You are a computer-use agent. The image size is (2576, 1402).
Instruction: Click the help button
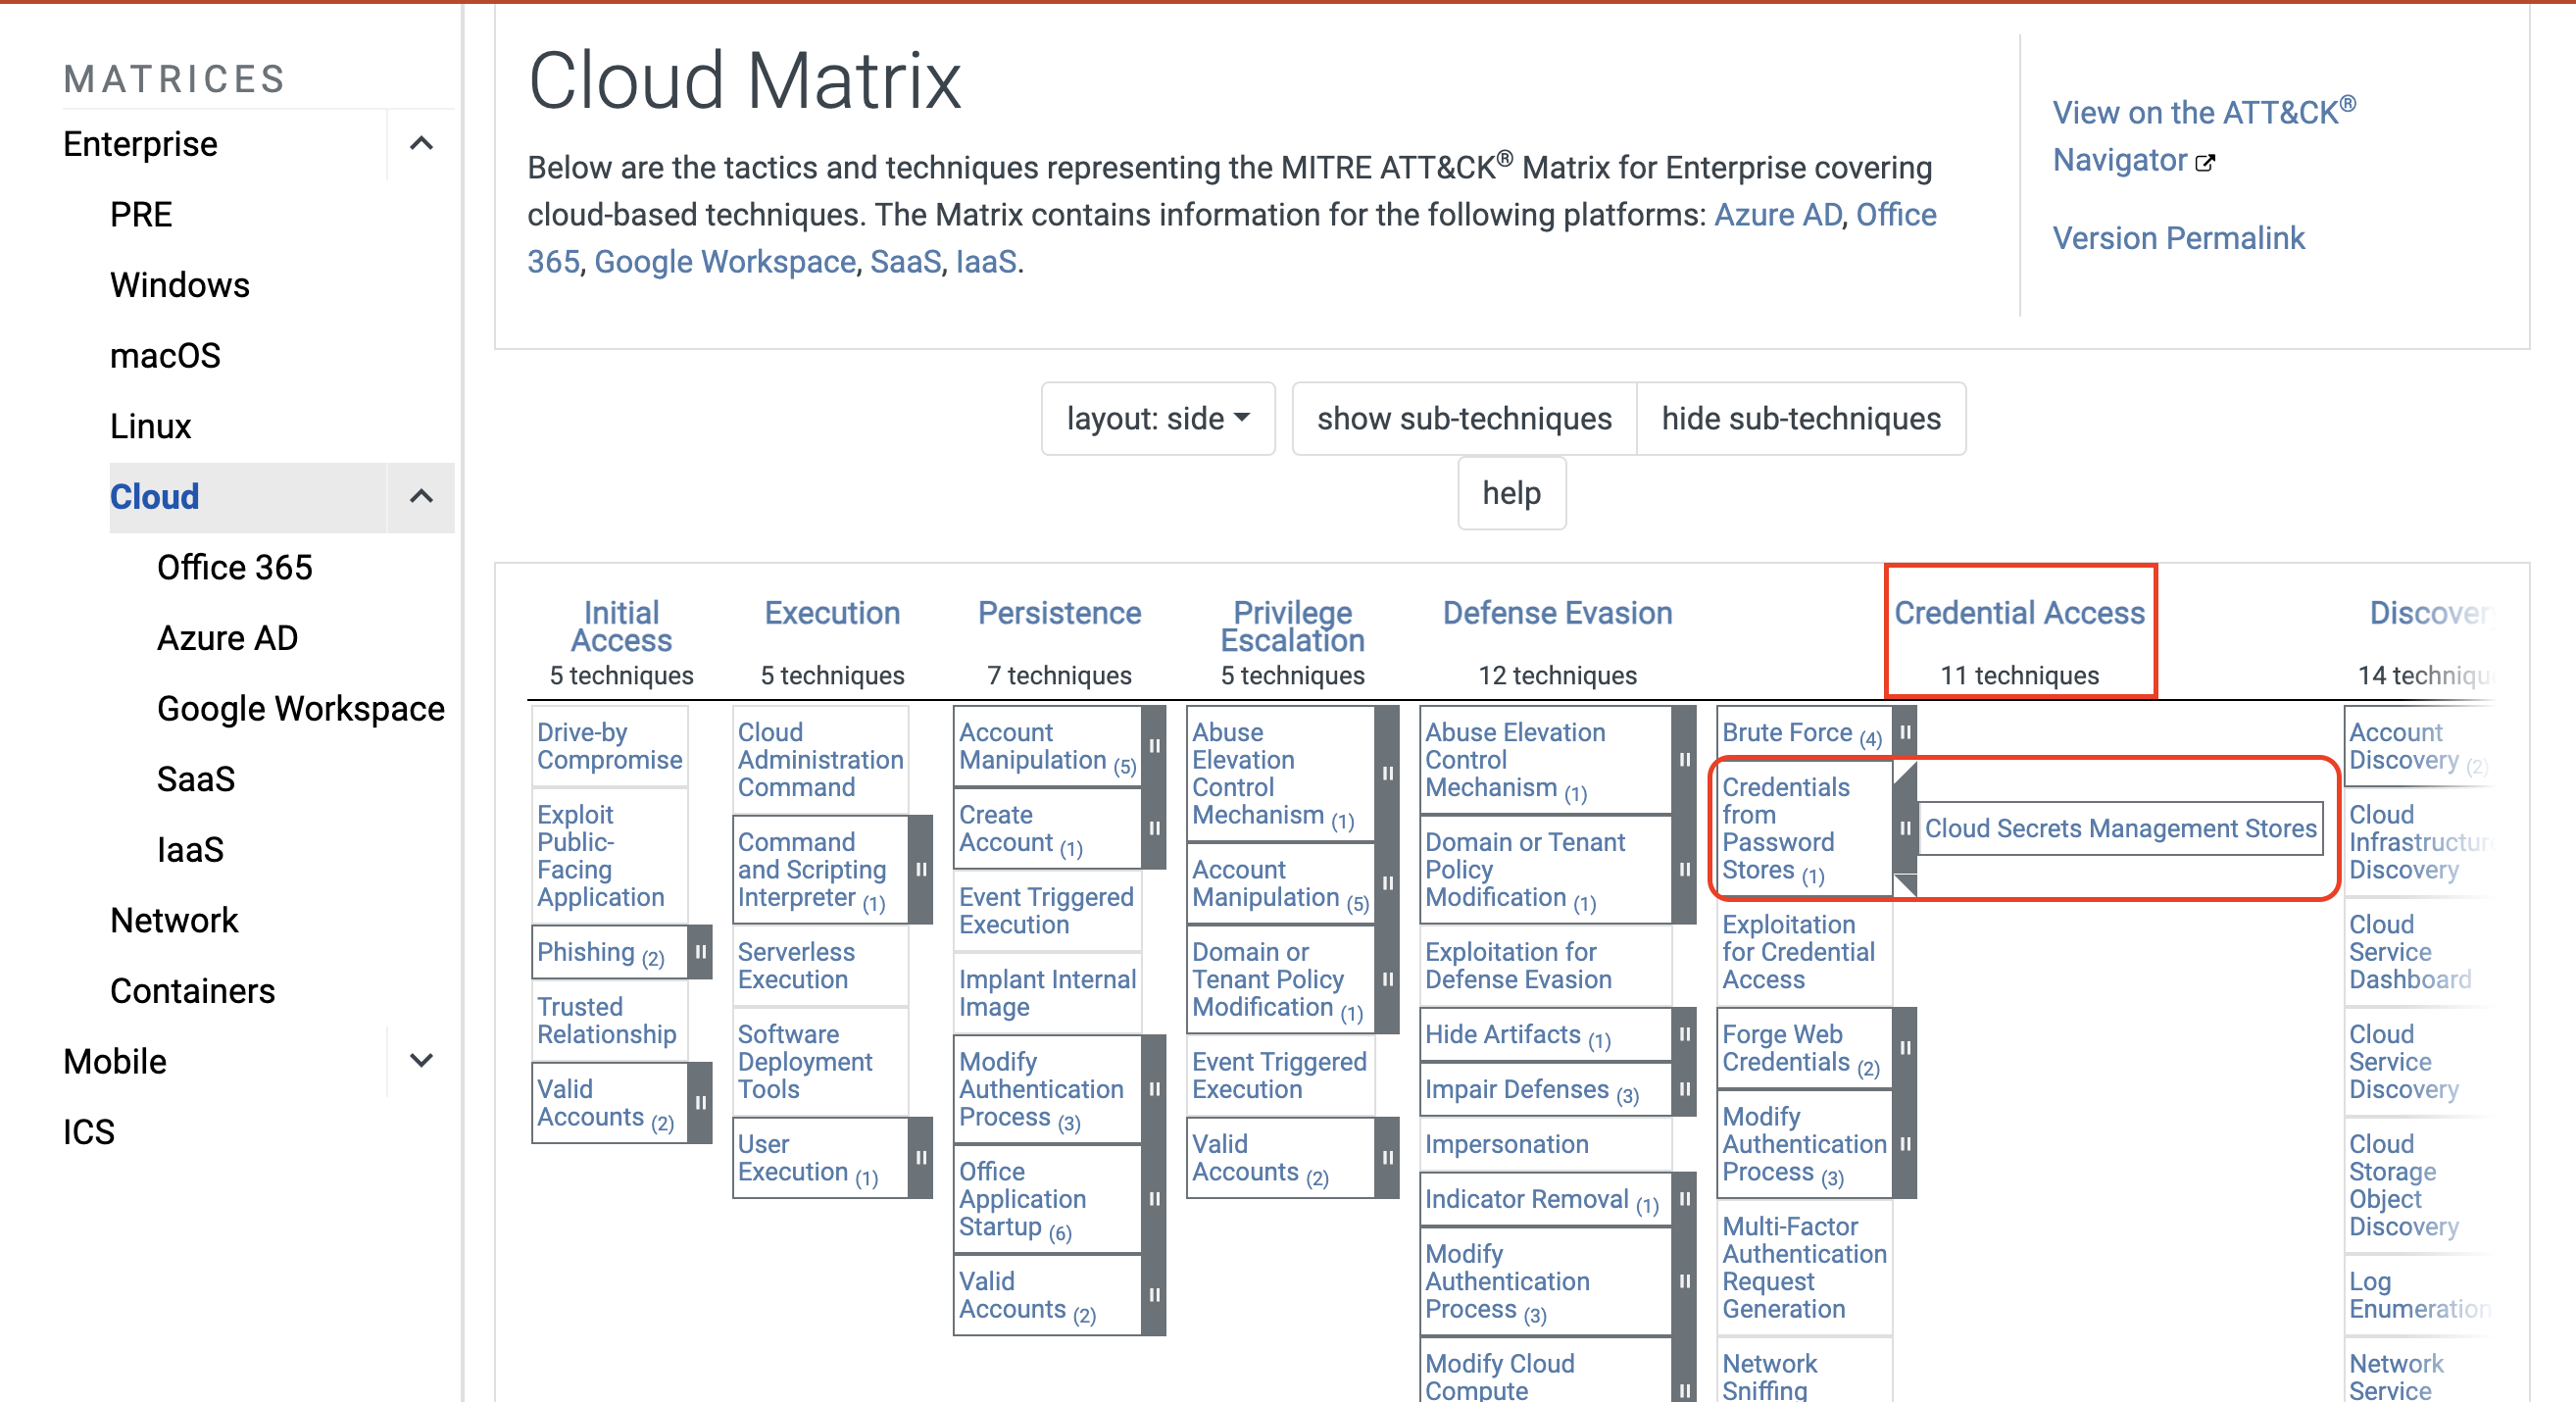[1510, 493]
